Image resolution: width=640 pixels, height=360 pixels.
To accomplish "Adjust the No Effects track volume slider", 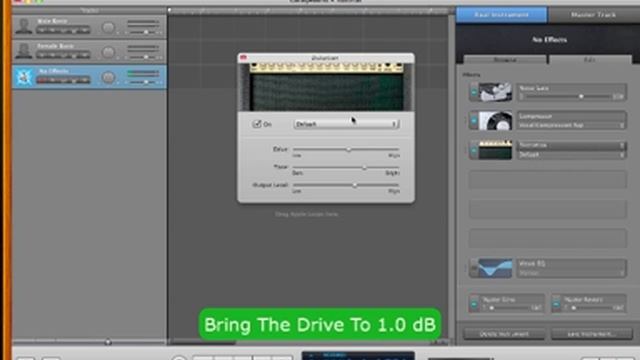I will [146, 82].
